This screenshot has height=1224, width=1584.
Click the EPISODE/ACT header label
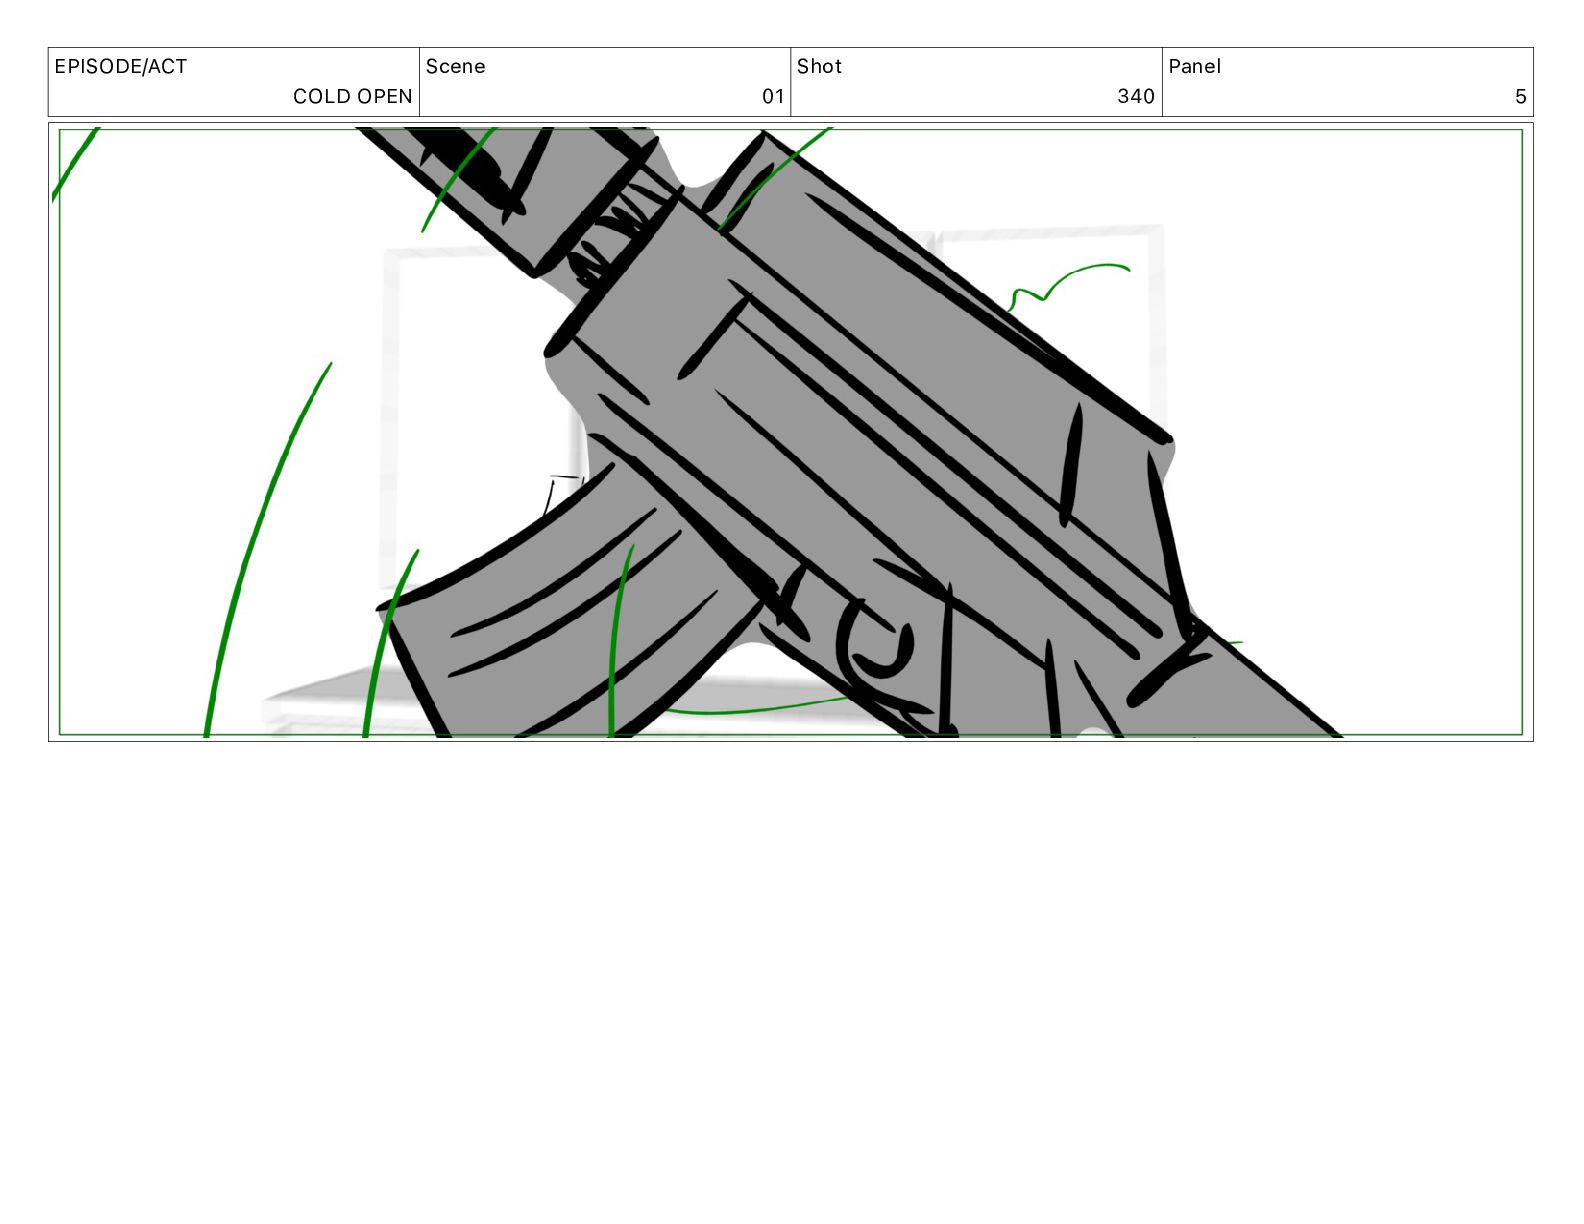tap(120, 67)
